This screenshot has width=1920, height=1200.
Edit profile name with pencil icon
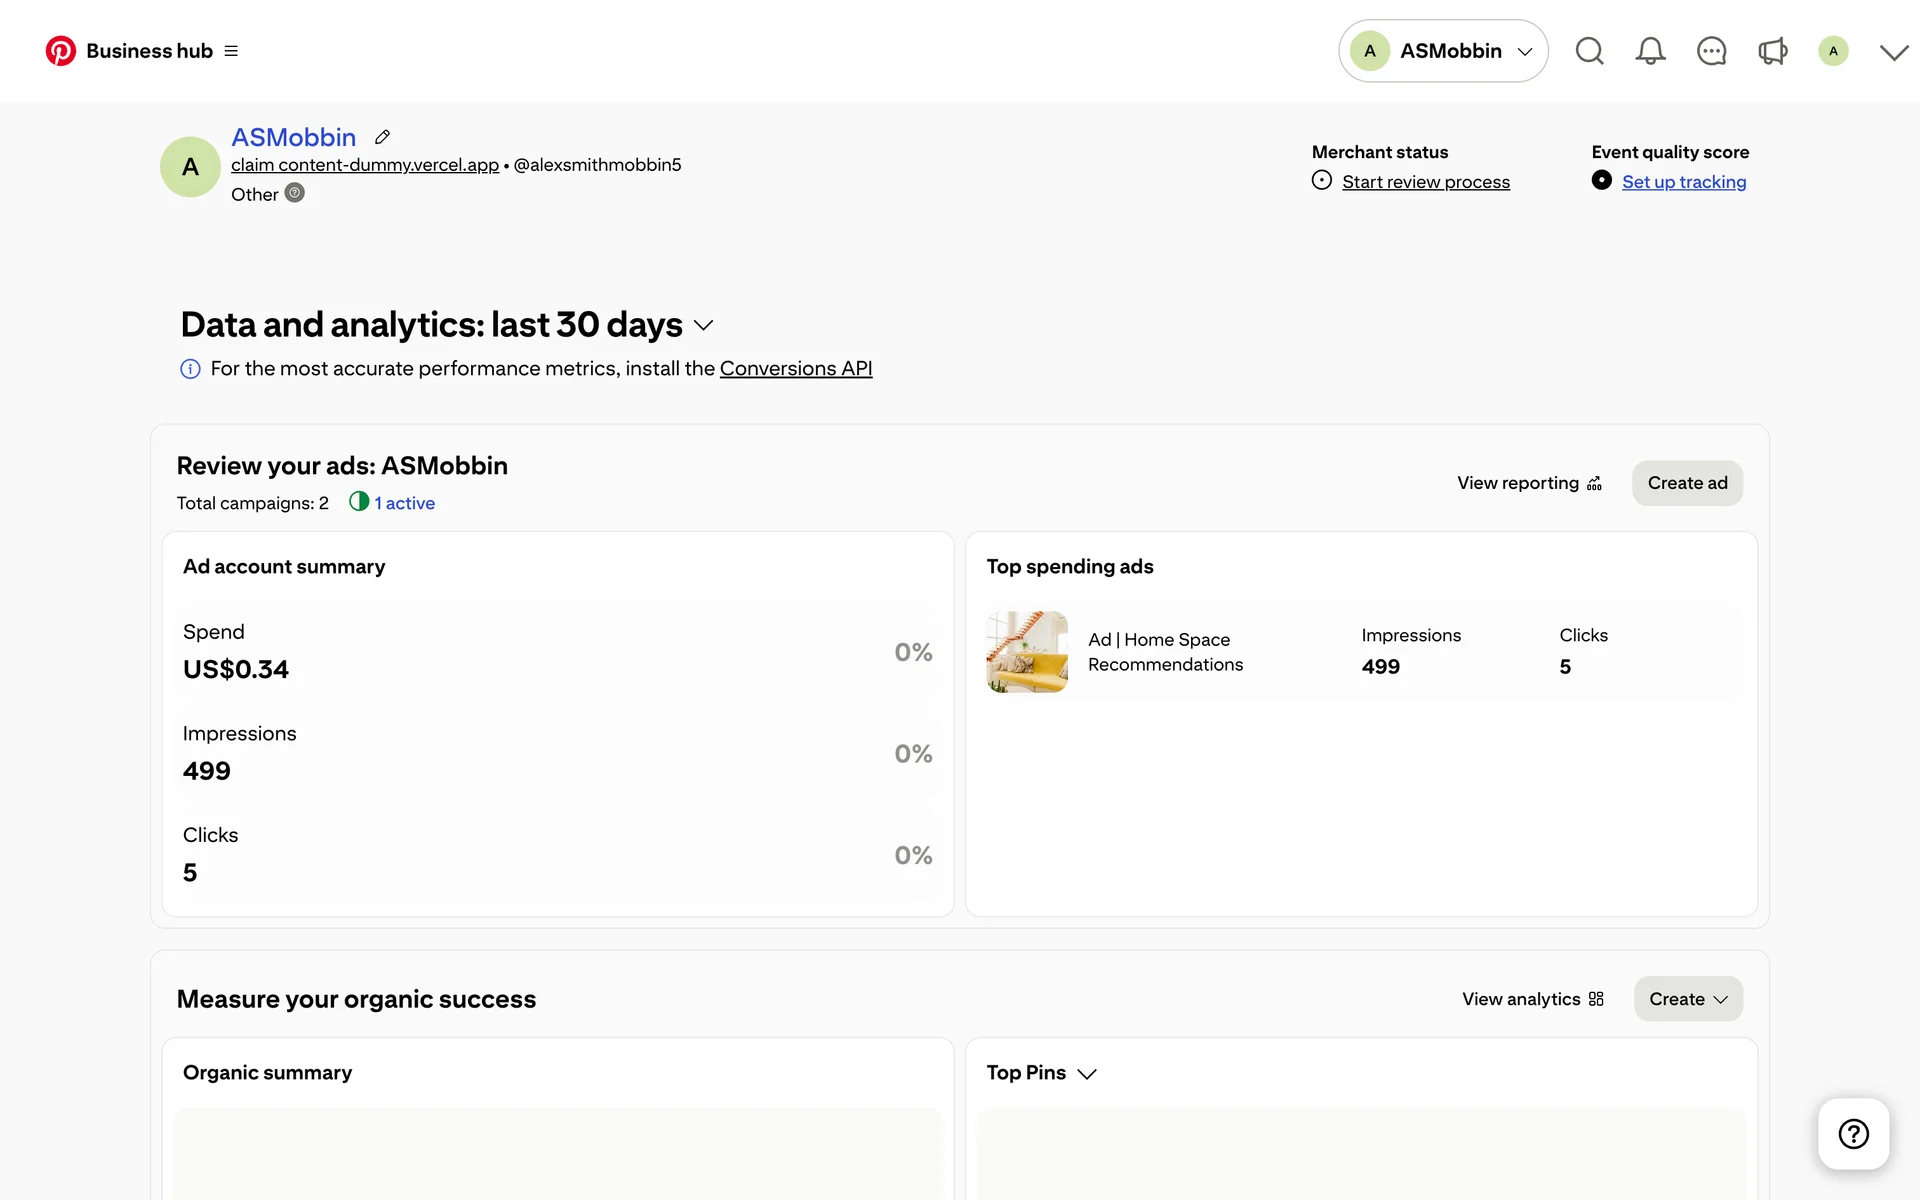click(x=382, y=137)
